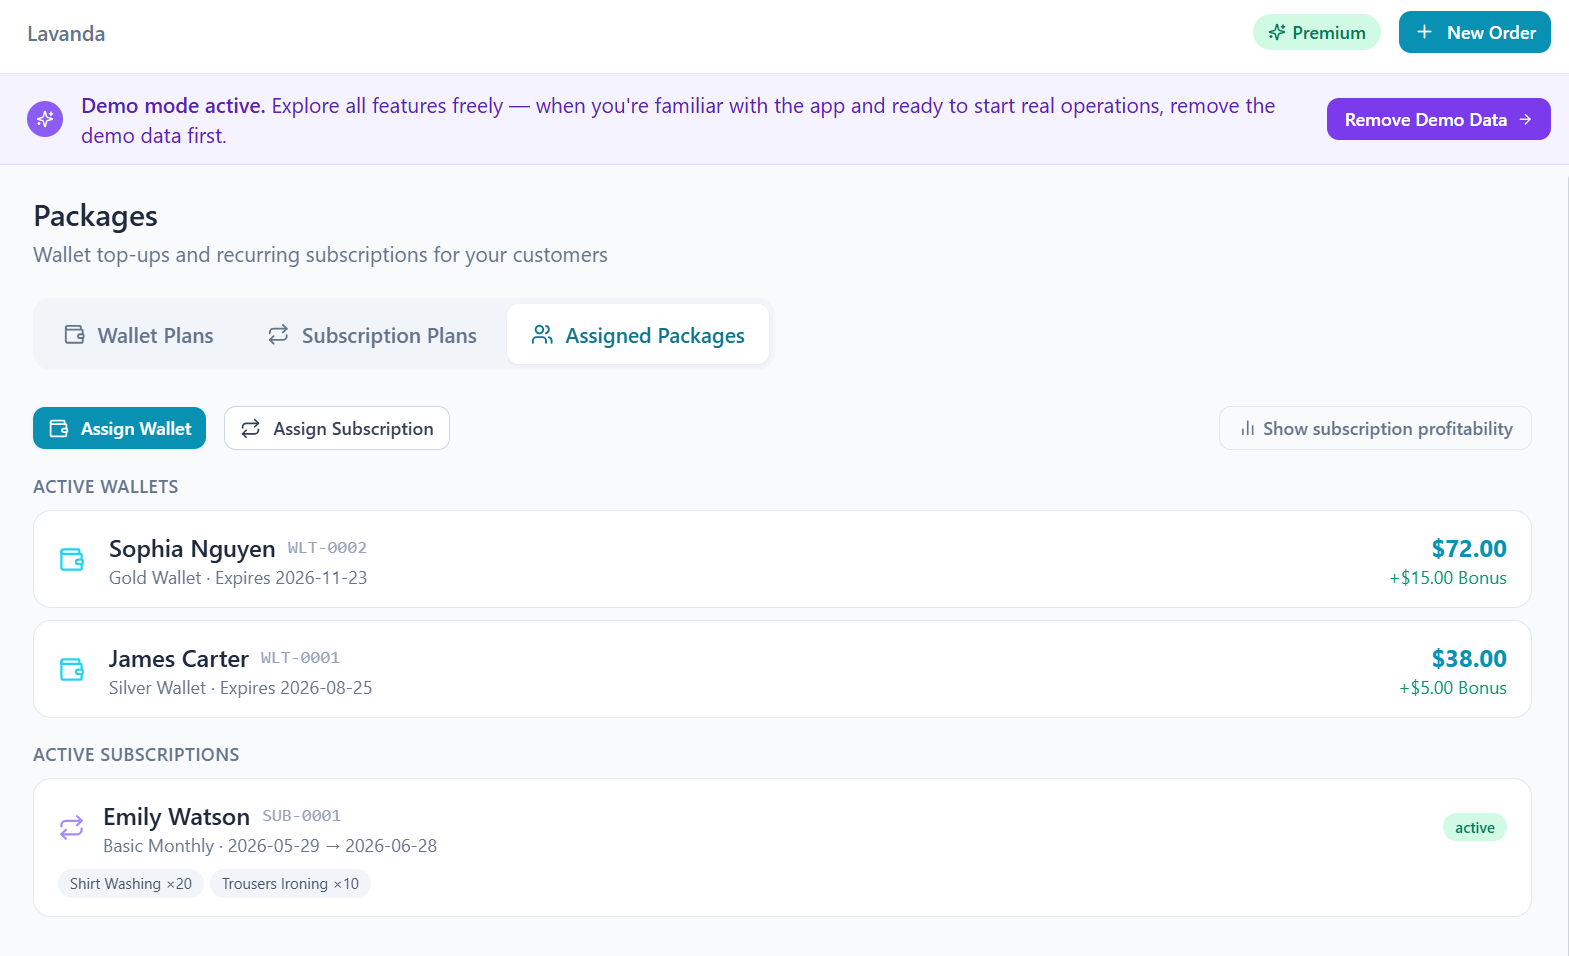1569x956 pixels.
Task: Click Basic Monthly date range text
Action: (x=270, y=846)
